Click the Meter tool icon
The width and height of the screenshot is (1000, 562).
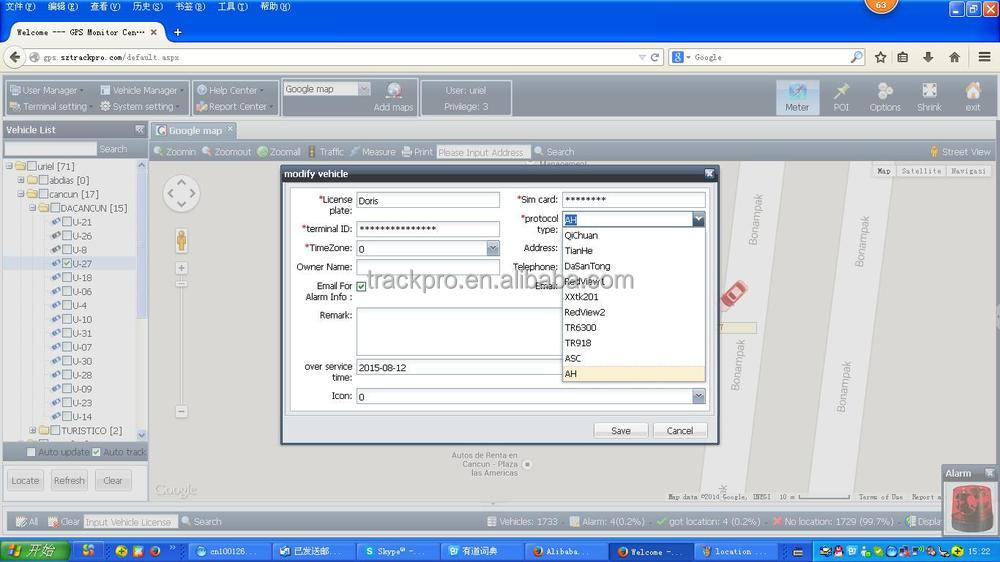tap(797, 92)
